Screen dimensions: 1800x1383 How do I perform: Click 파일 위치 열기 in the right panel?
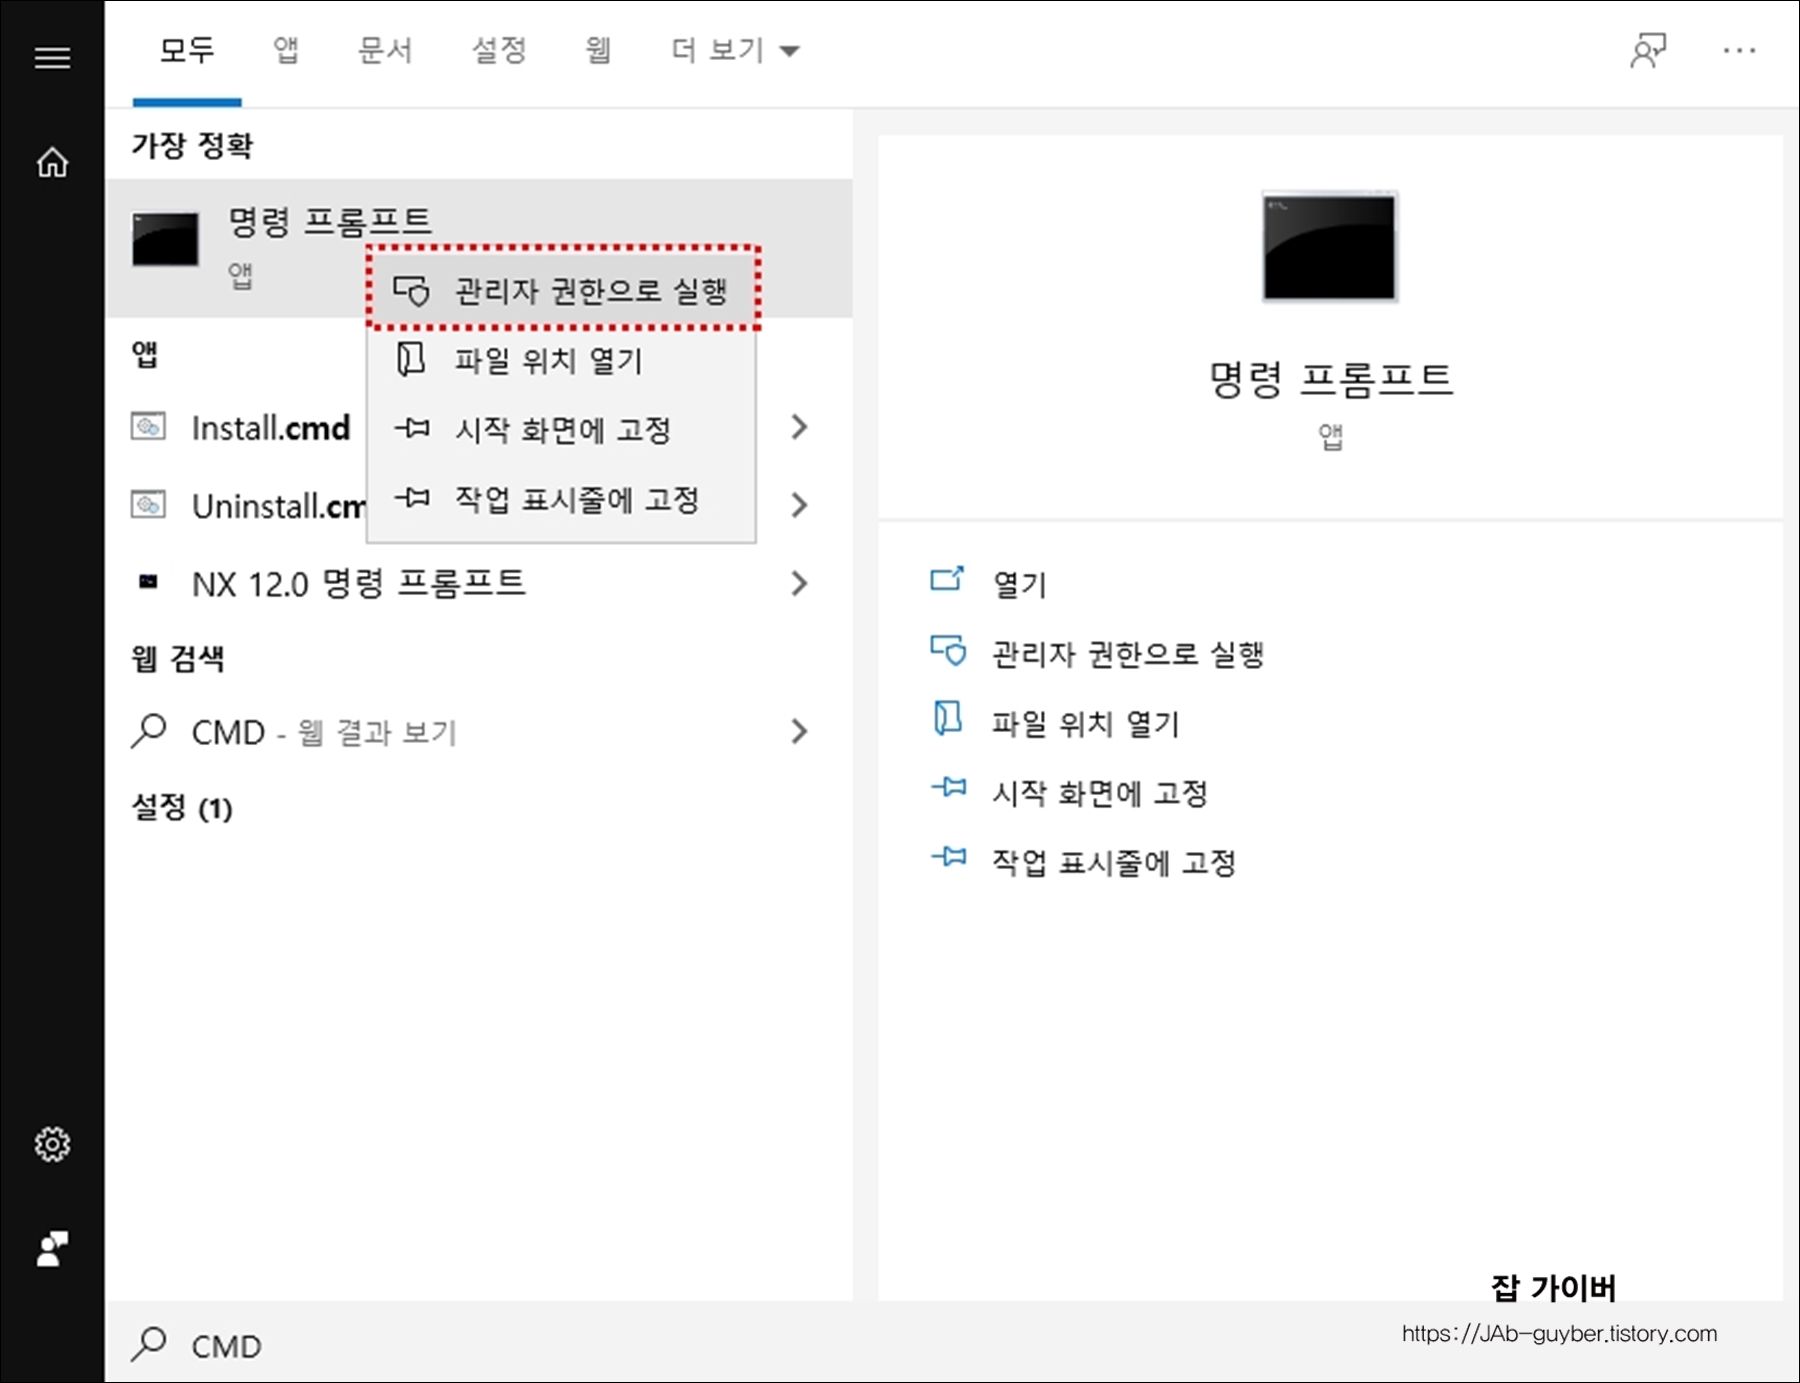click(x=1086, y=723)
